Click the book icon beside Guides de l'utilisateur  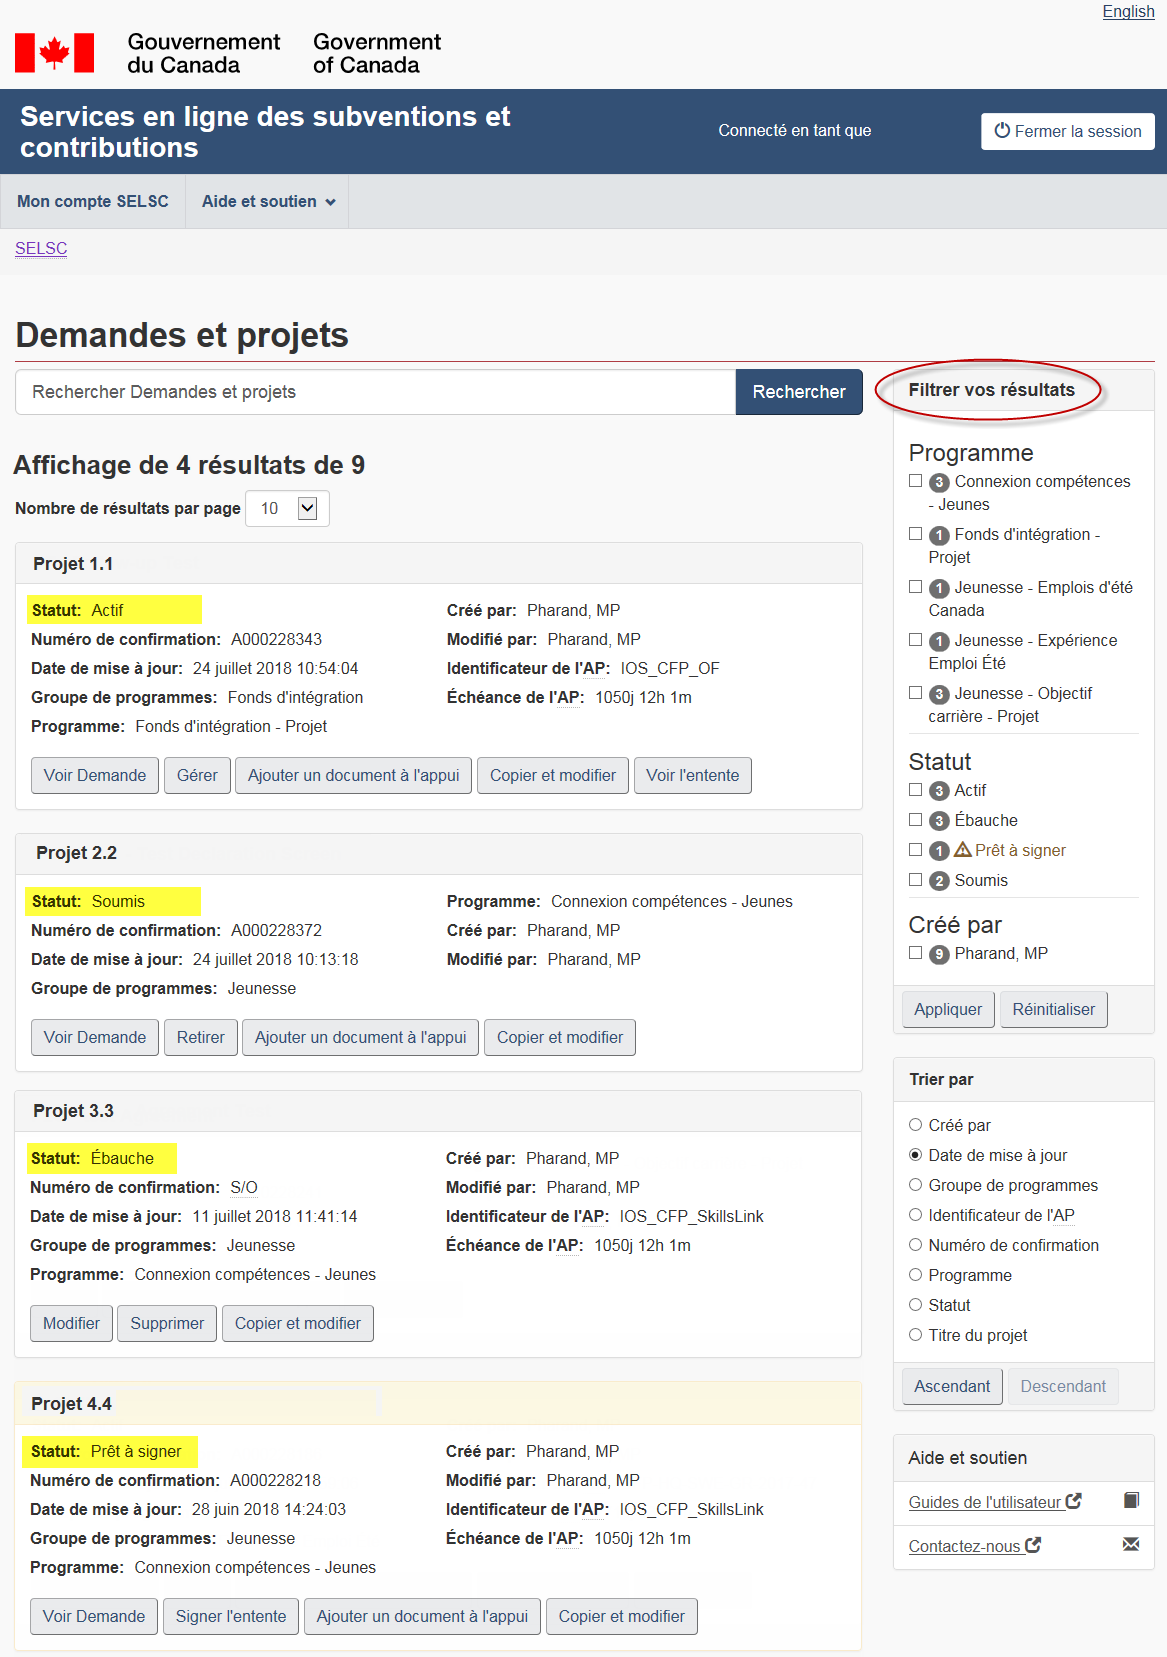point(1131,1500)
